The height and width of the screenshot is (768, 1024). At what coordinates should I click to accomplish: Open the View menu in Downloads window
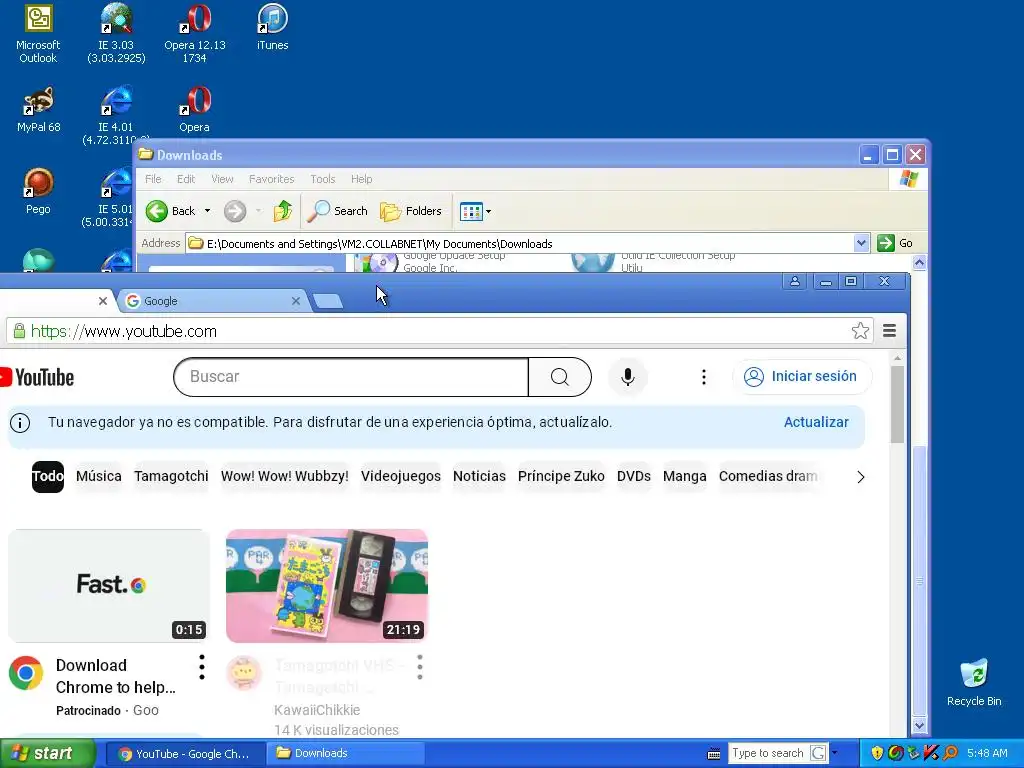tap(222, 179)
